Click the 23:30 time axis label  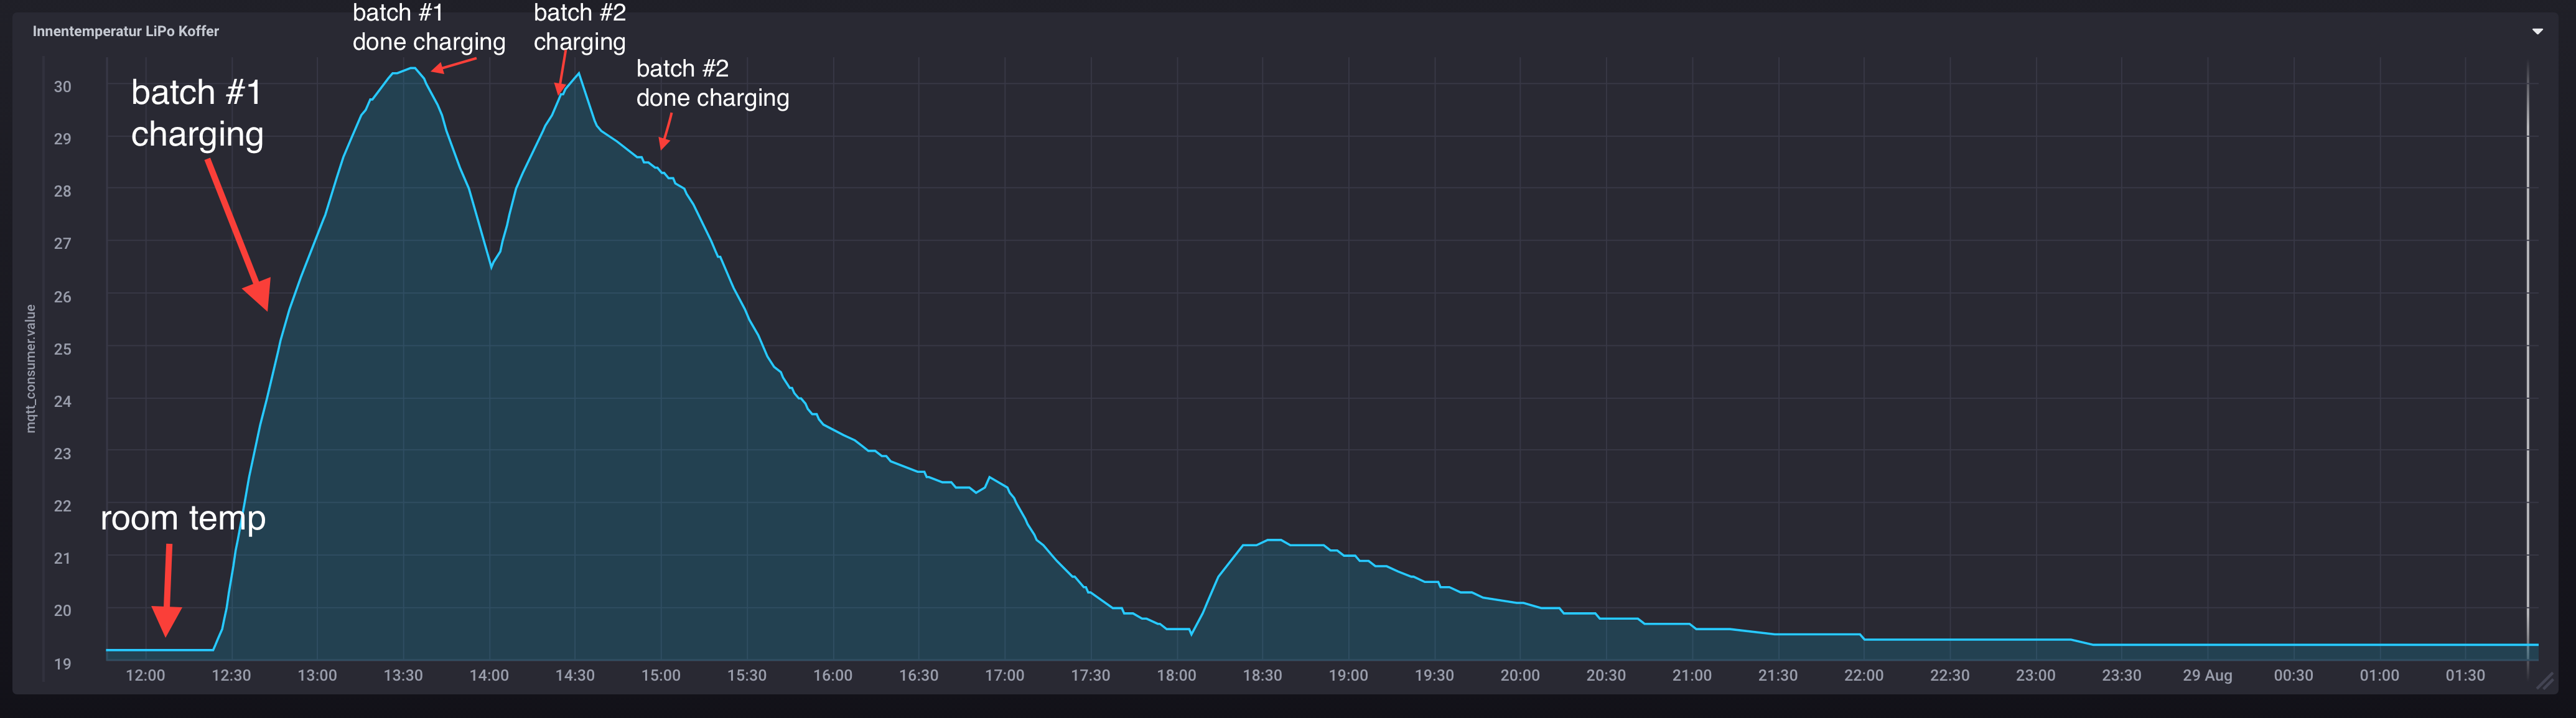coord(2122,675)
